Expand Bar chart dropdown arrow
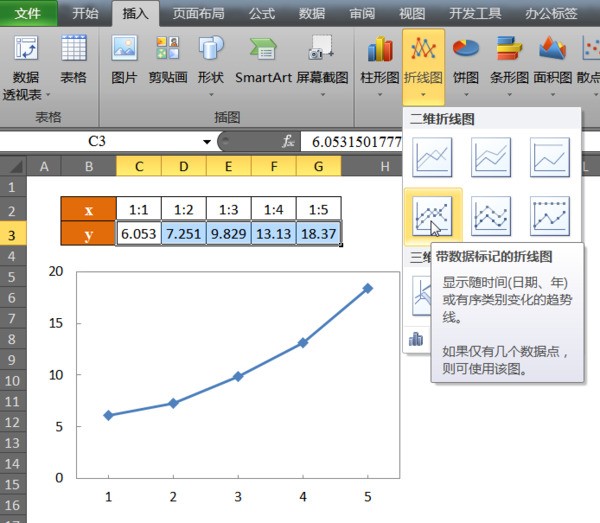Image resolution: width=600 pixels, height=523 pixels. coord(509,94)
